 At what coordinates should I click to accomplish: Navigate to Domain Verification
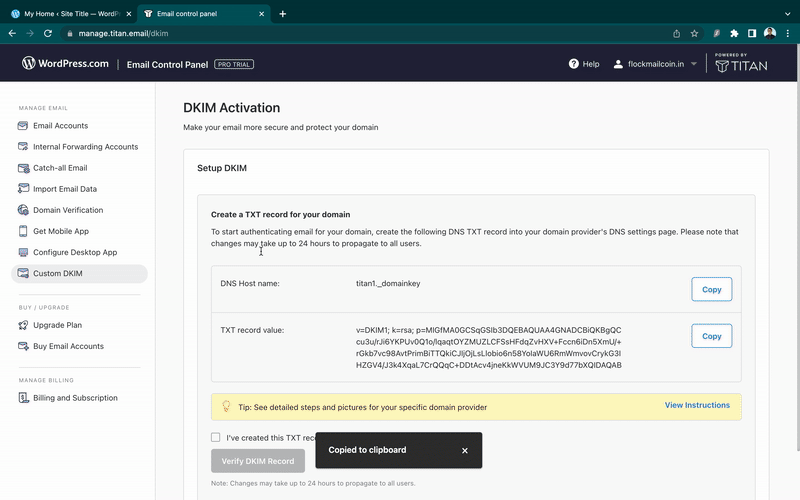[x=79, y=210]
